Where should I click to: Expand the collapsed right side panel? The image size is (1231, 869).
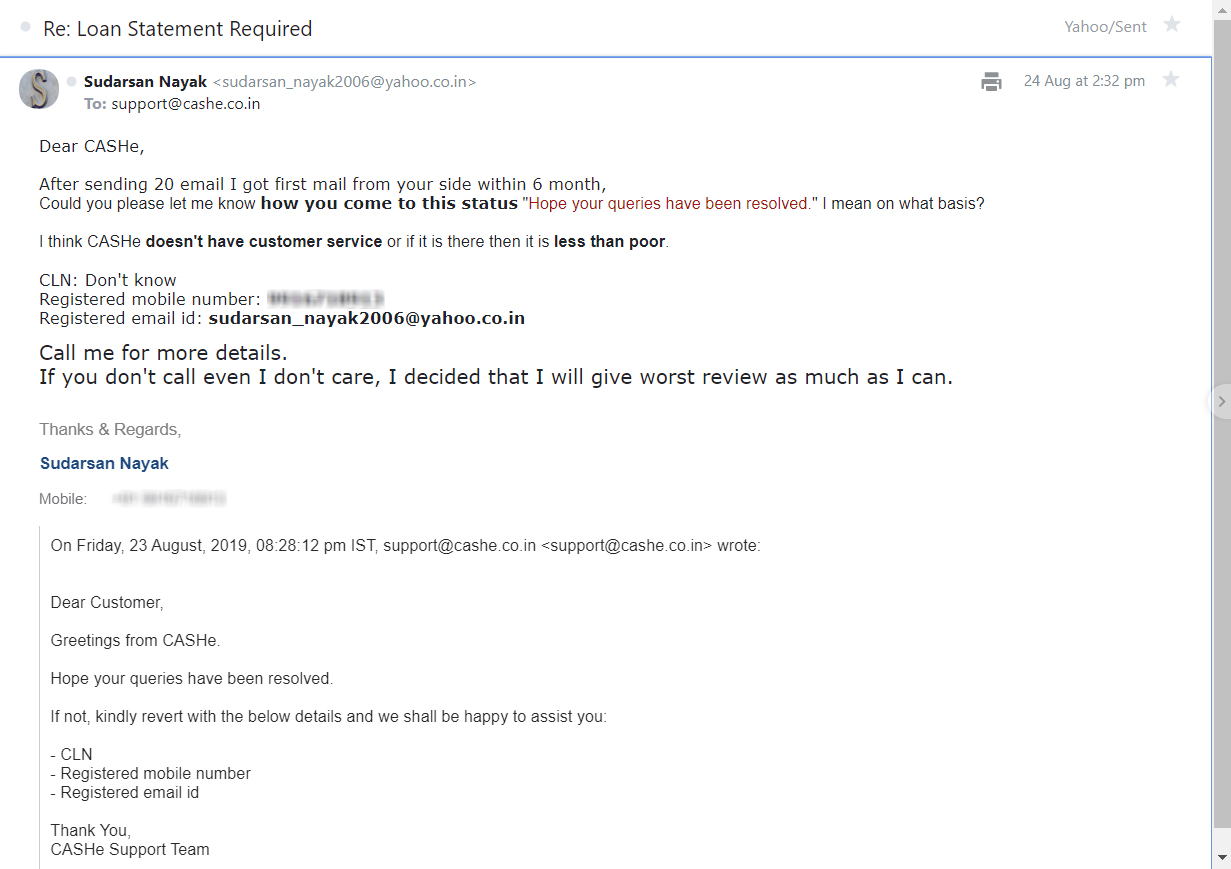point(1220,401)
